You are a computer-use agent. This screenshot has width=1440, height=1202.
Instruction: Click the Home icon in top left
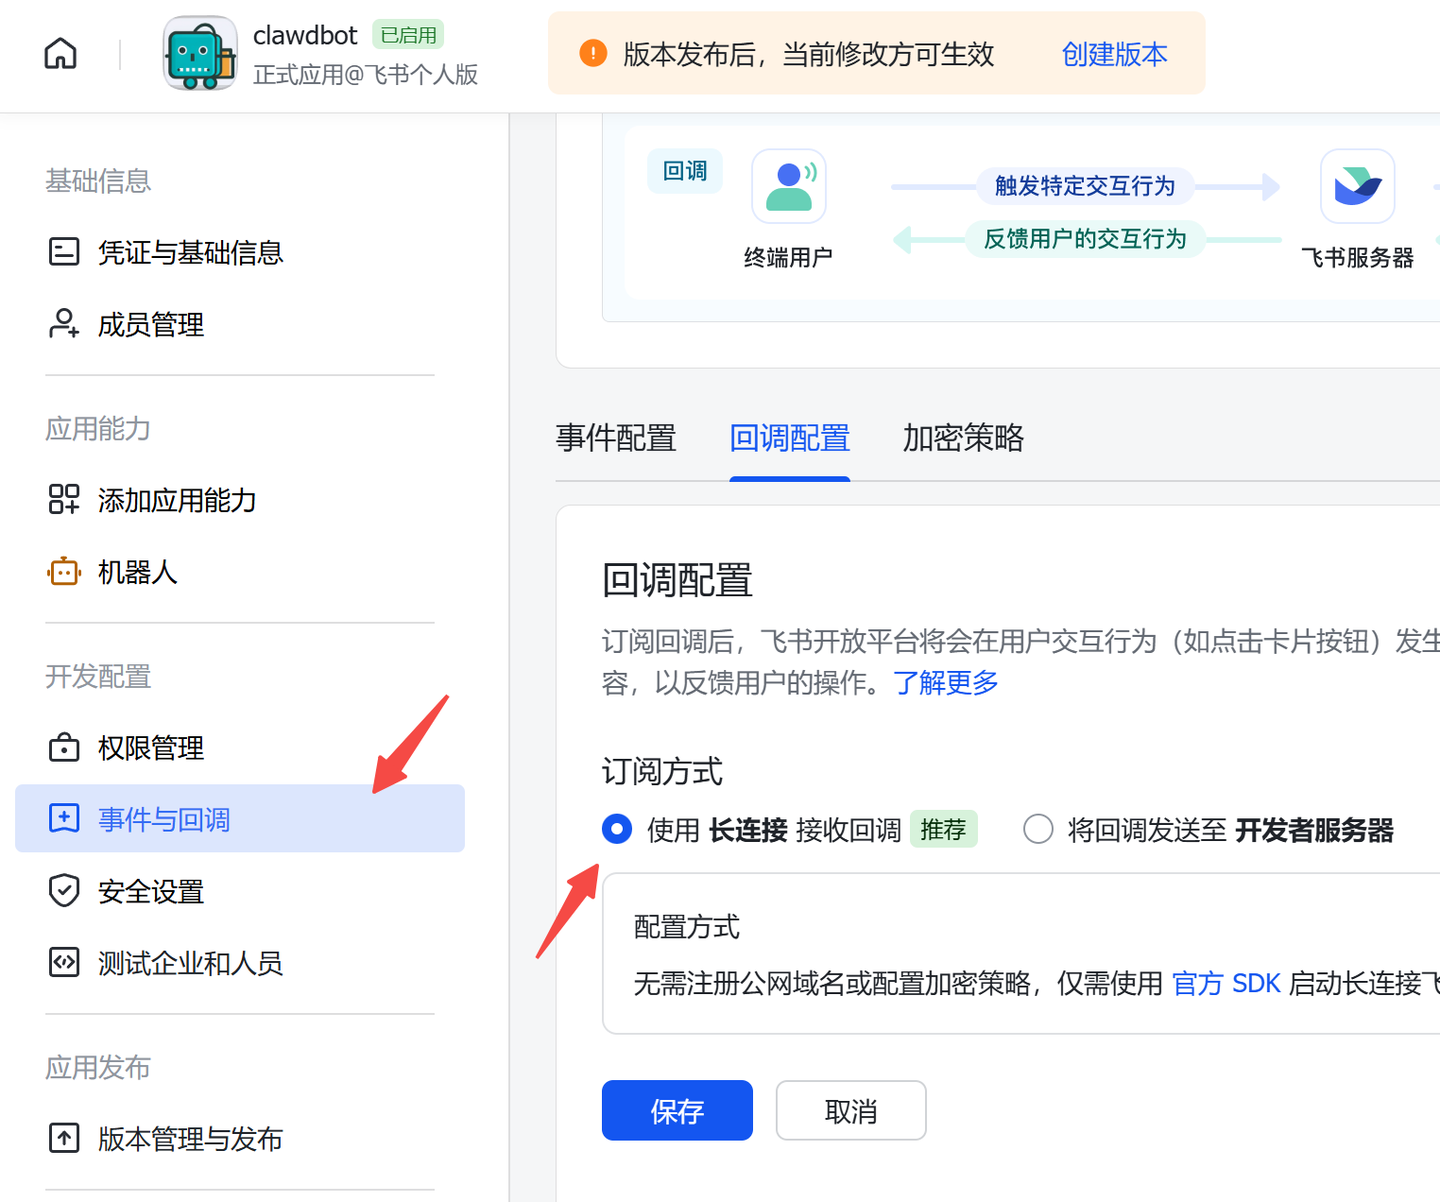(x=60, y=53)
